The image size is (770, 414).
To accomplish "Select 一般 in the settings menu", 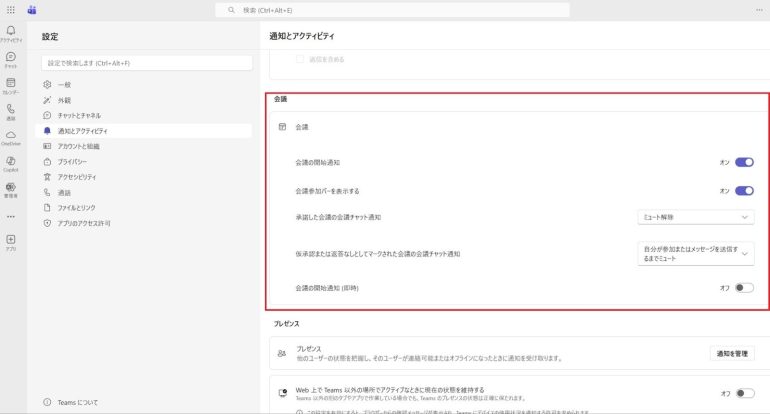I will click(x=64, y=85).
